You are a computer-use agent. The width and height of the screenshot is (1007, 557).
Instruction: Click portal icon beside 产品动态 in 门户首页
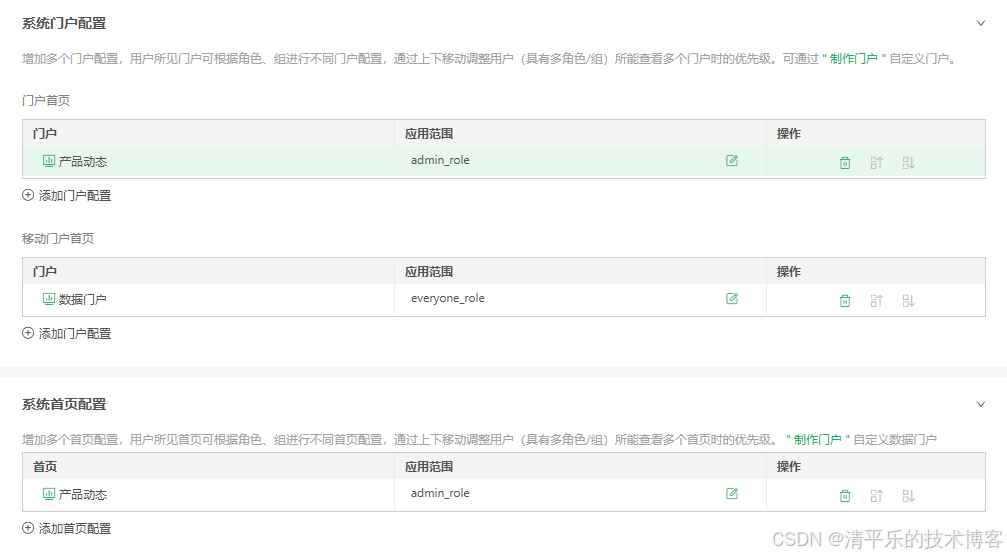(x=49, y=161)
